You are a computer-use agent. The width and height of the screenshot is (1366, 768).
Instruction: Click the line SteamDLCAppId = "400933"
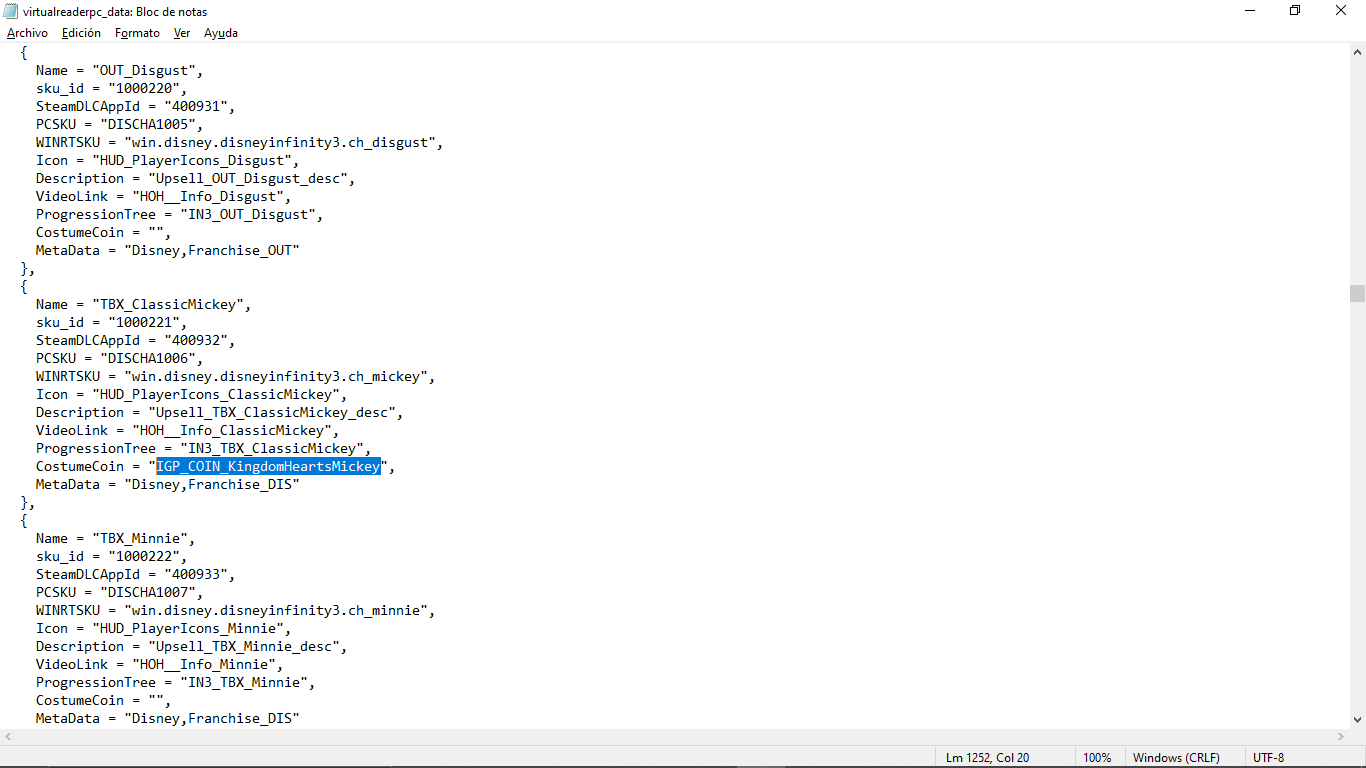click(x=136, y=575)
